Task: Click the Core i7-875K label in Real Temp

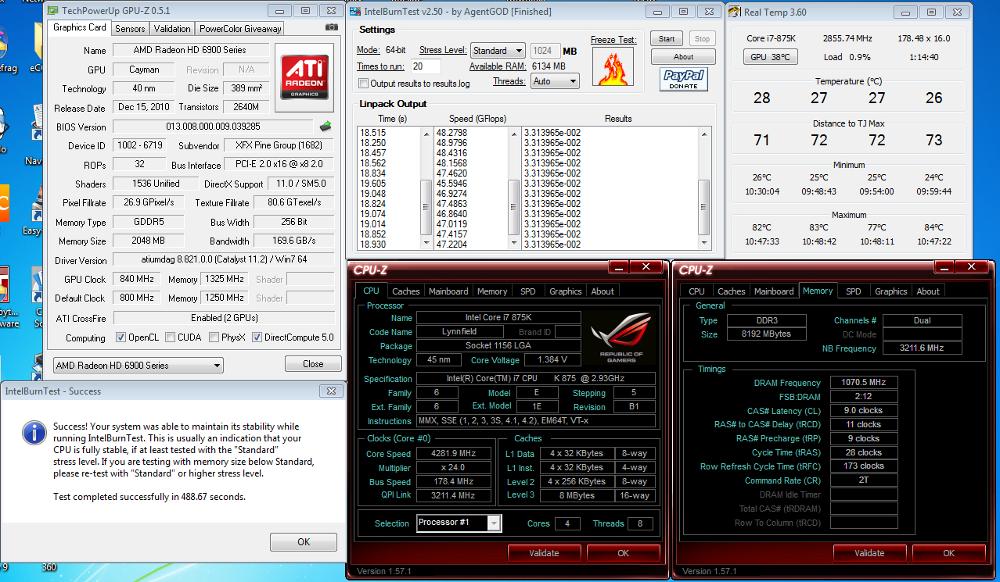Action: pos(771,38)
